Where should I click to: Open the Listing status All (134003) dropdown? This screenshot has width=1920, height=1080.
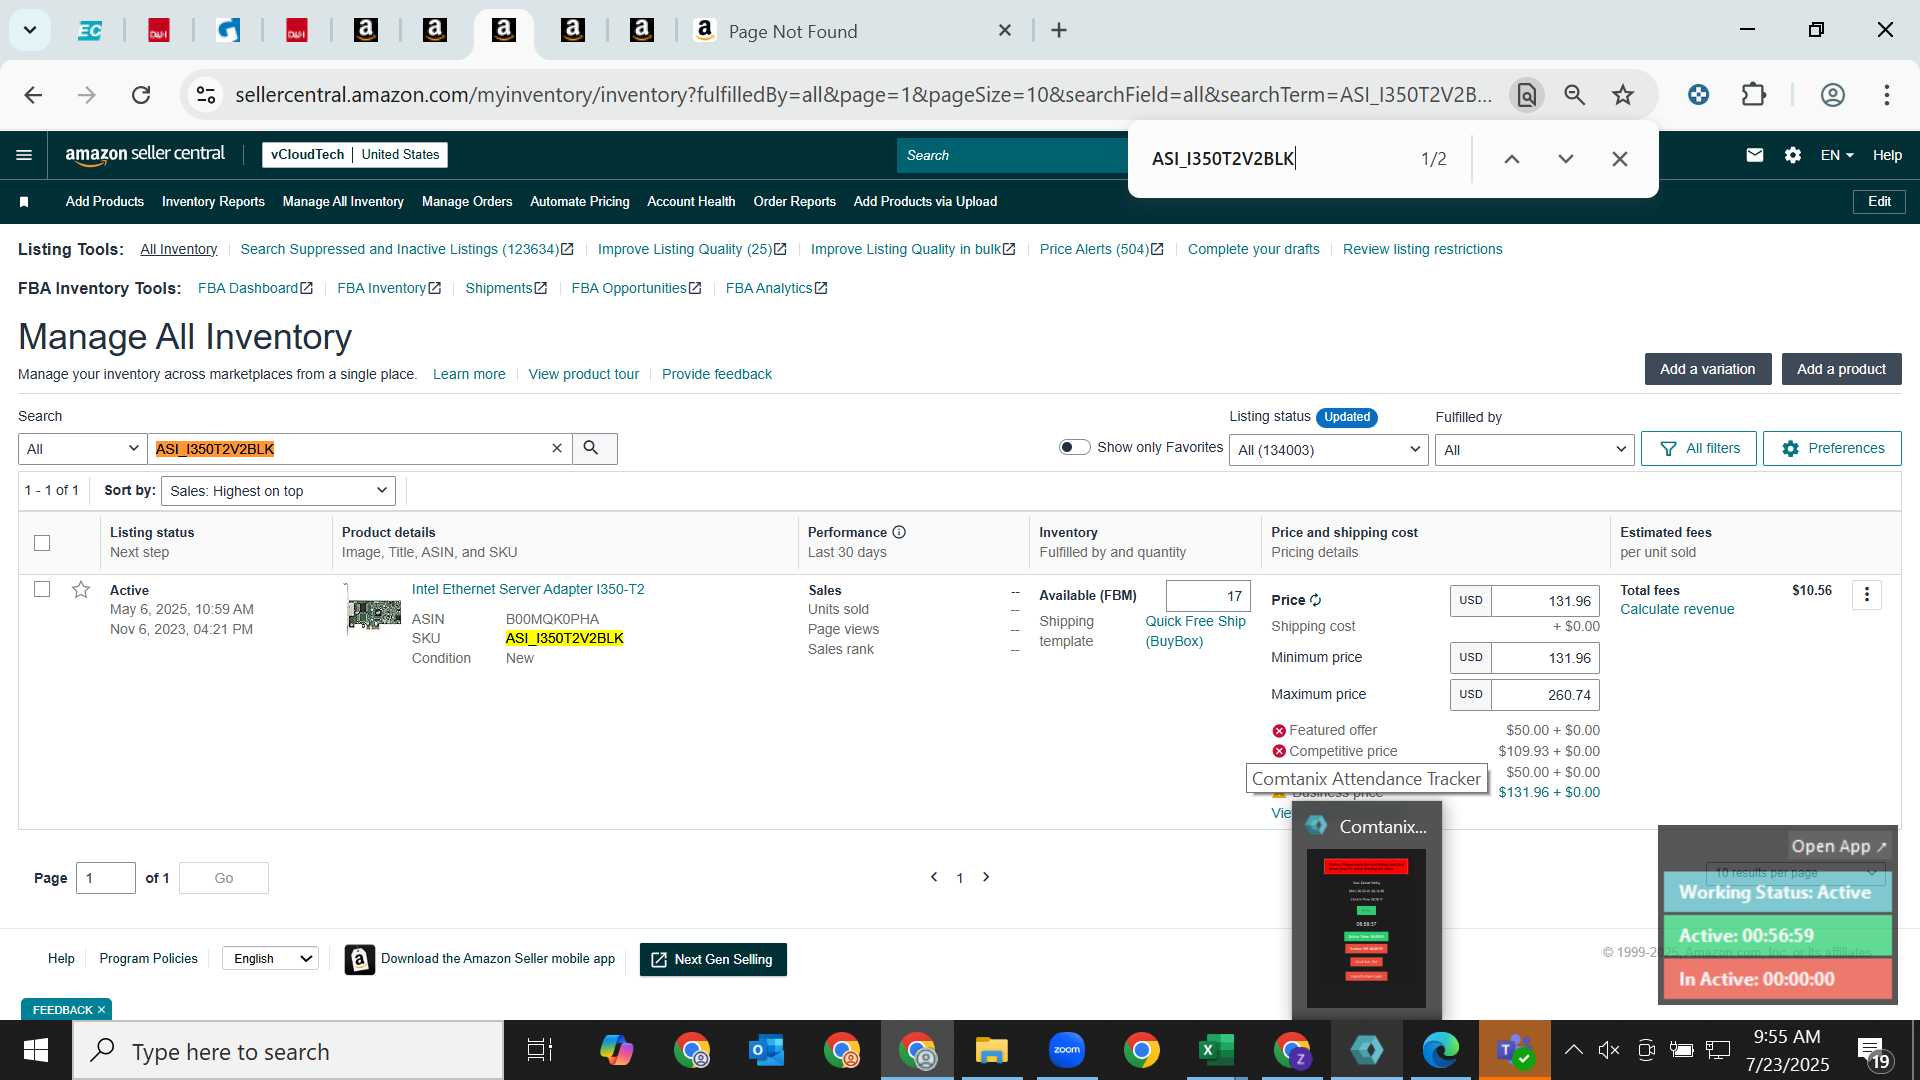click(x=1329, y=450)
